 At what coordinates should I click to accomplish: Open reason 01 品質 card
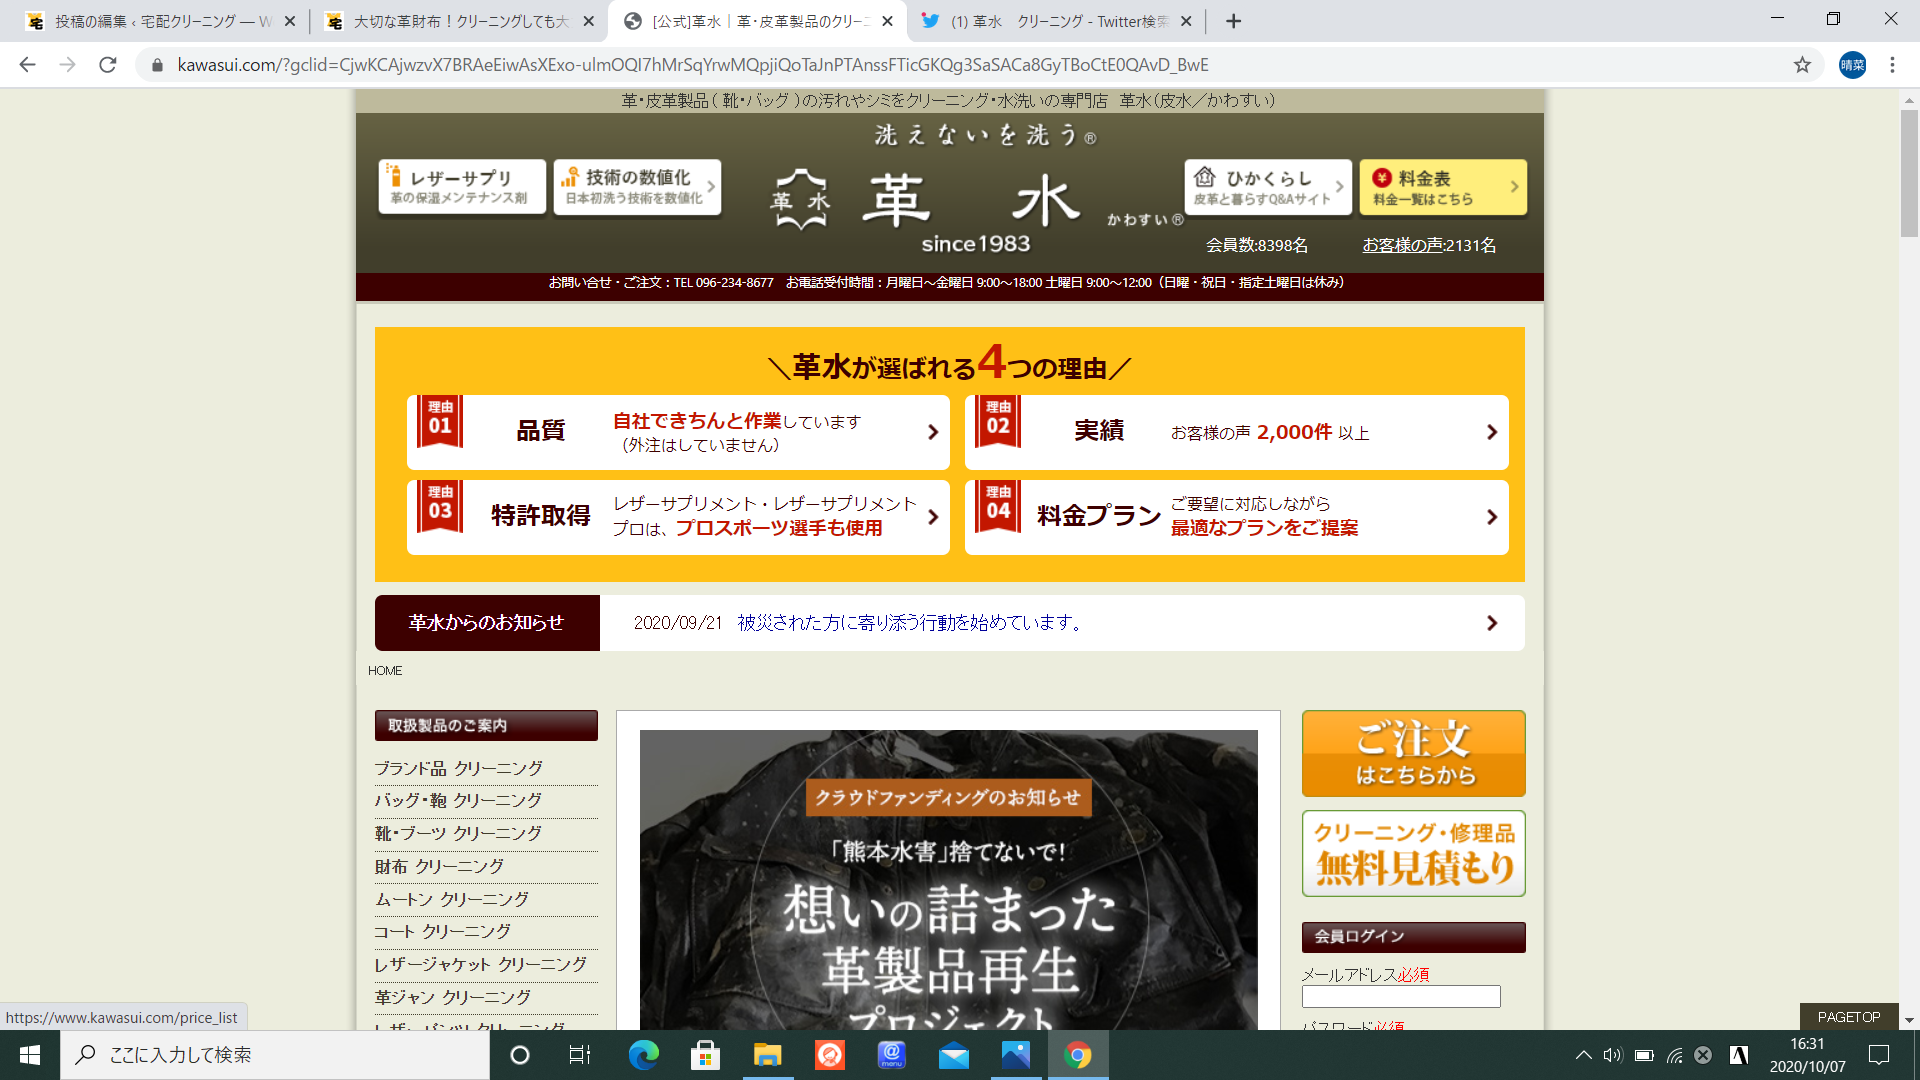click(x=678, y=432)
